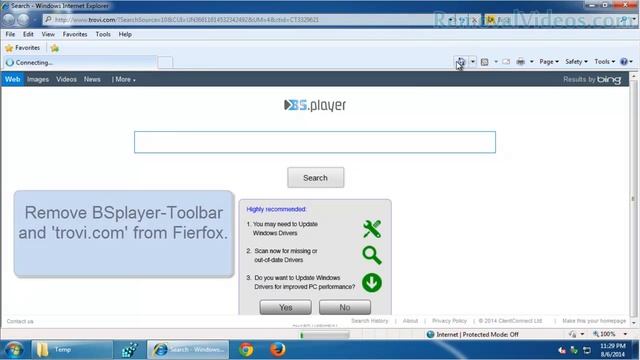Click No in the drivers ad
640x360 pixels.
[x=345, y=307]
